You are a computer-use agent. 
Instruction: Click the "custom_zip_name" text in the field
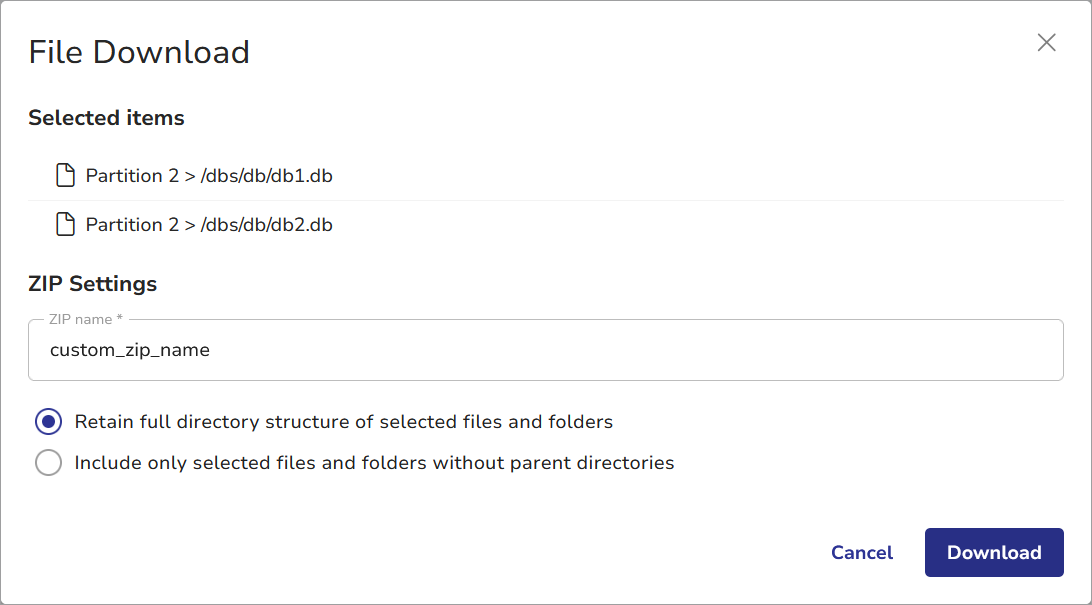(x=130, y=350)
